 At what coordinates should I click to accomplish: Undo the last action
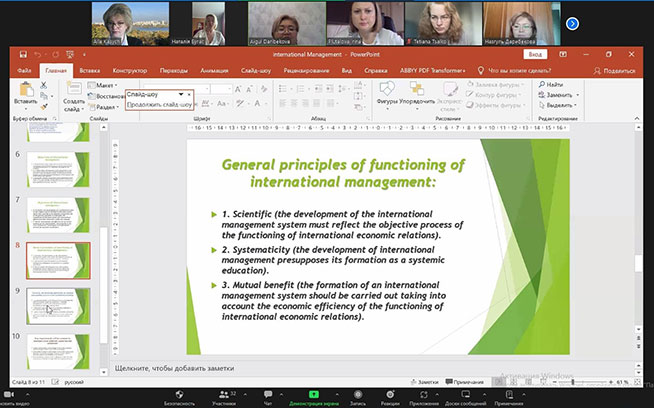(38, 54)
